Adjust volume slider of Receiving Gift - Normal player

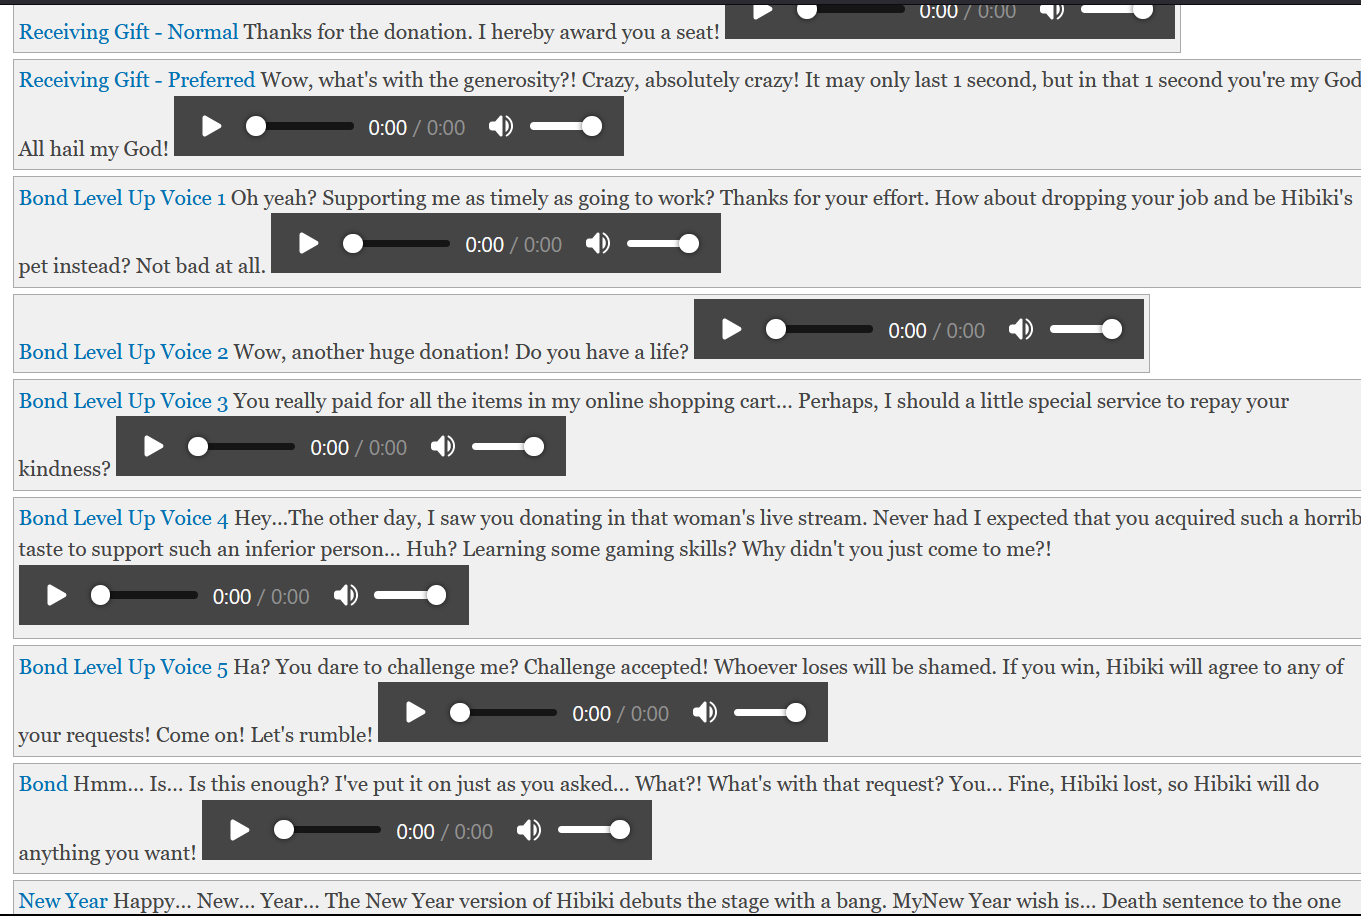tap(1117, 11)
